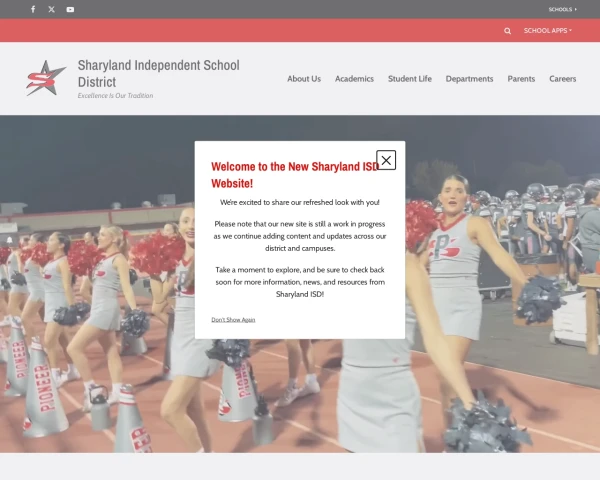Open the About Us menu
Viewport: 600px width, 480px height.
click(x=304, y=78)
